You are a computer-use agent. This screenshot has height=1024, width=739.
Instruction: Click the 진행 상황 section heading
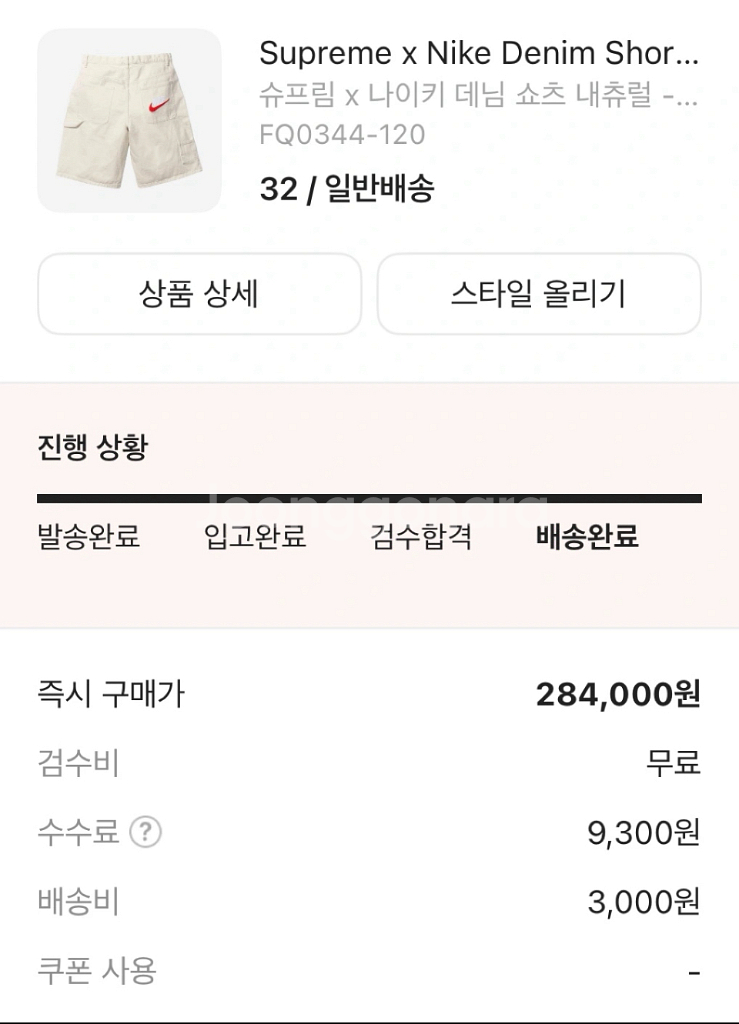pyautogui.click(x=92, y=447)
